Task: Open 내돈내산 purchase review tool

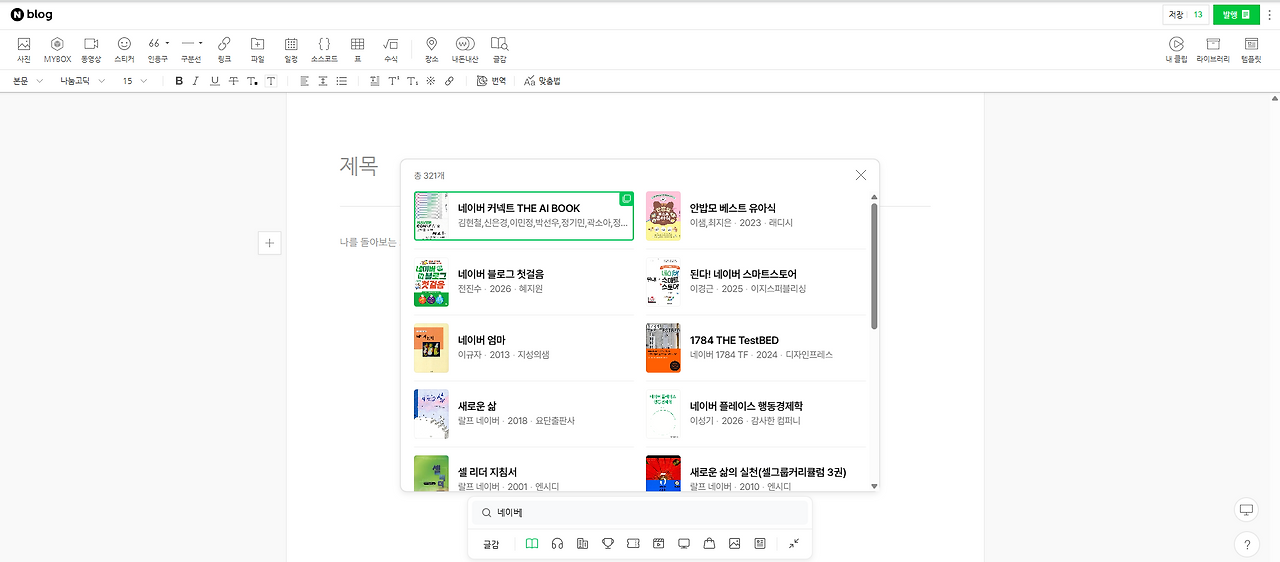Action: coord(465,49)
